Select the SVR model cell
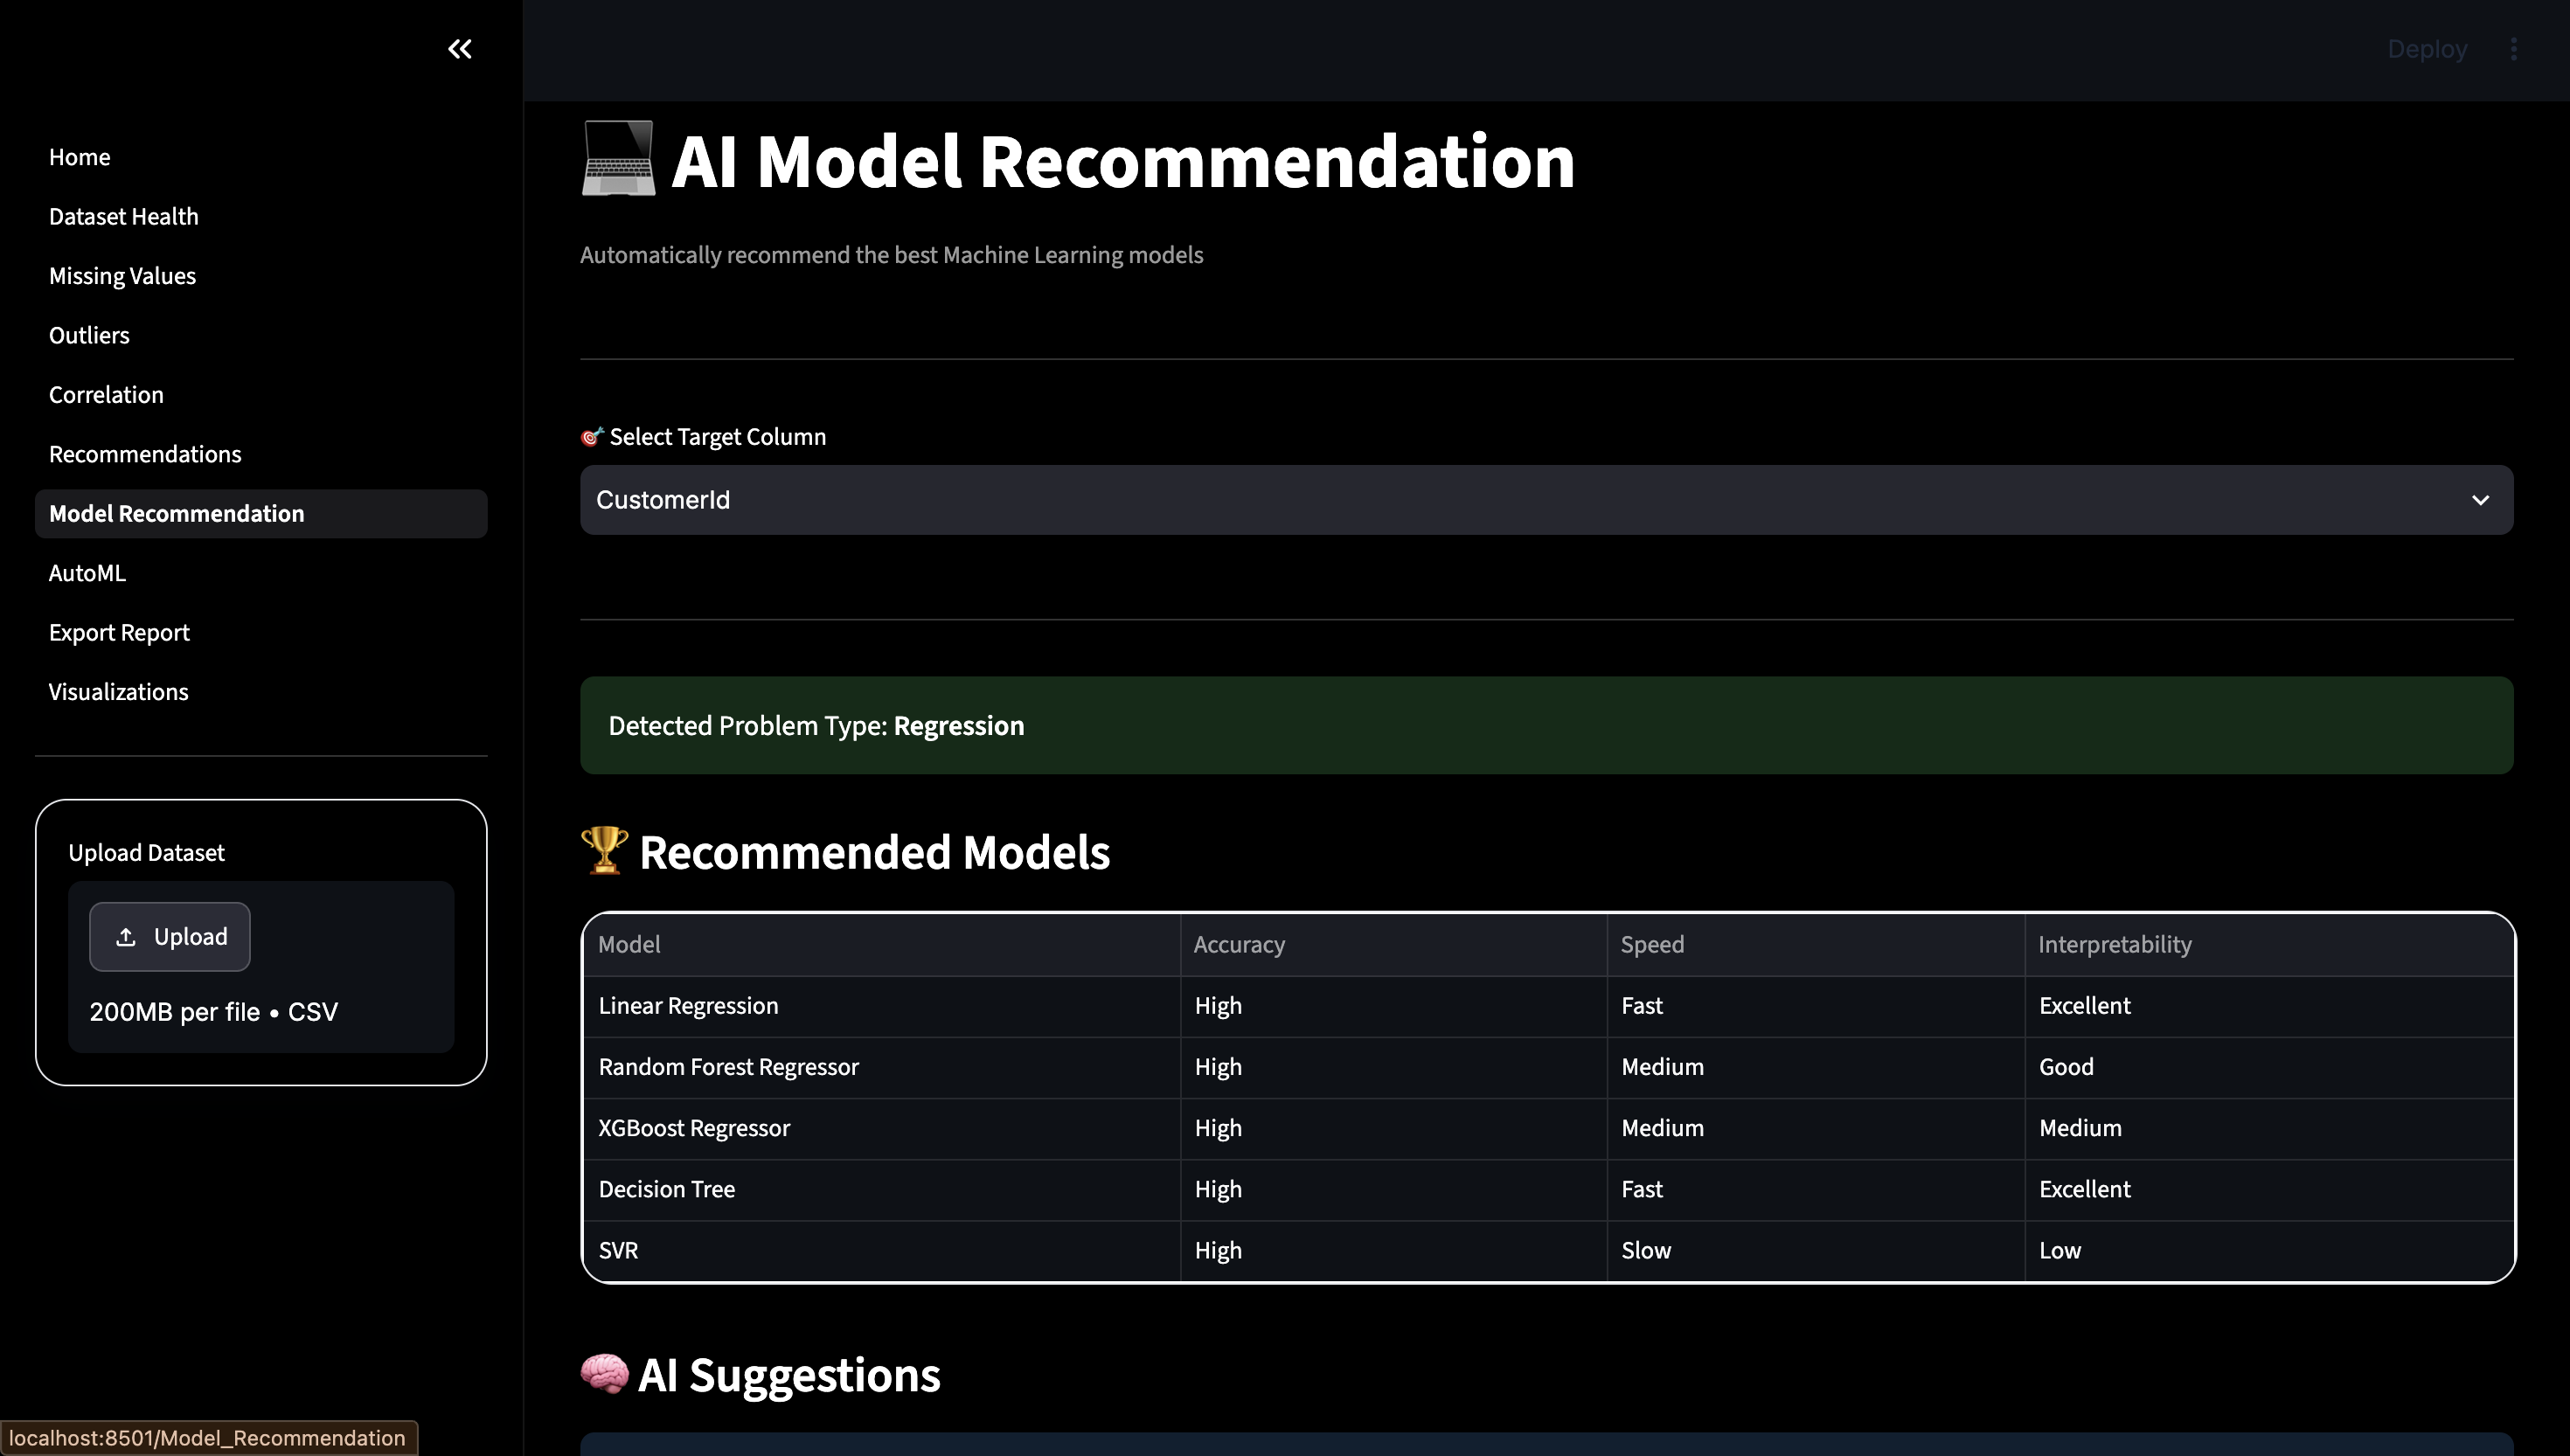 [881, 1250]
